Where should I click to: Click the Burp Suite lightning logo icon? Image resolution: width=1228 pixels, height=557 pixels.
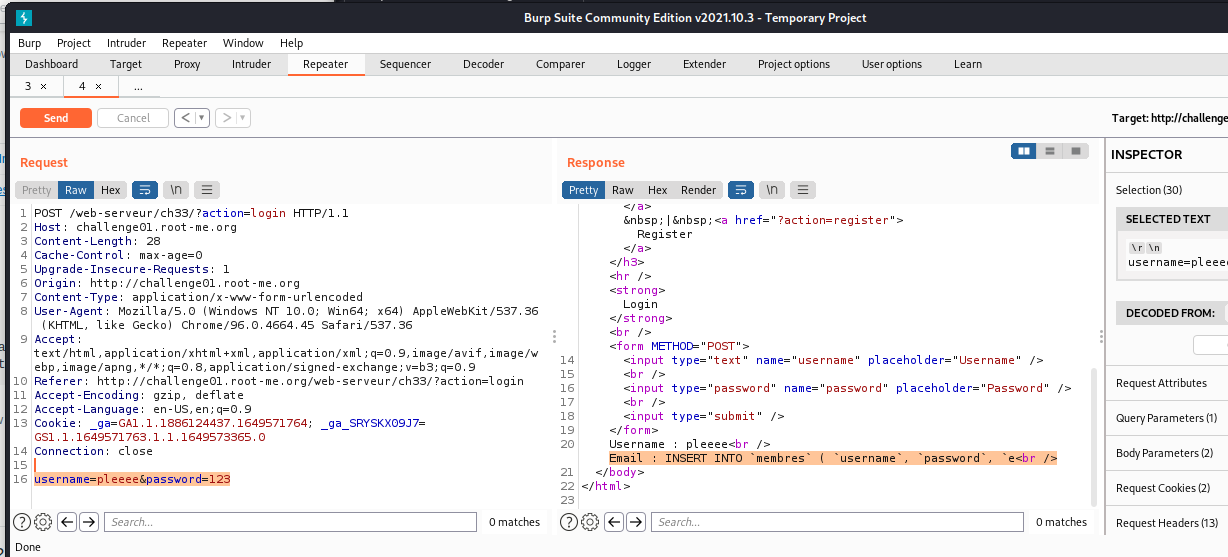coord(23,17)
